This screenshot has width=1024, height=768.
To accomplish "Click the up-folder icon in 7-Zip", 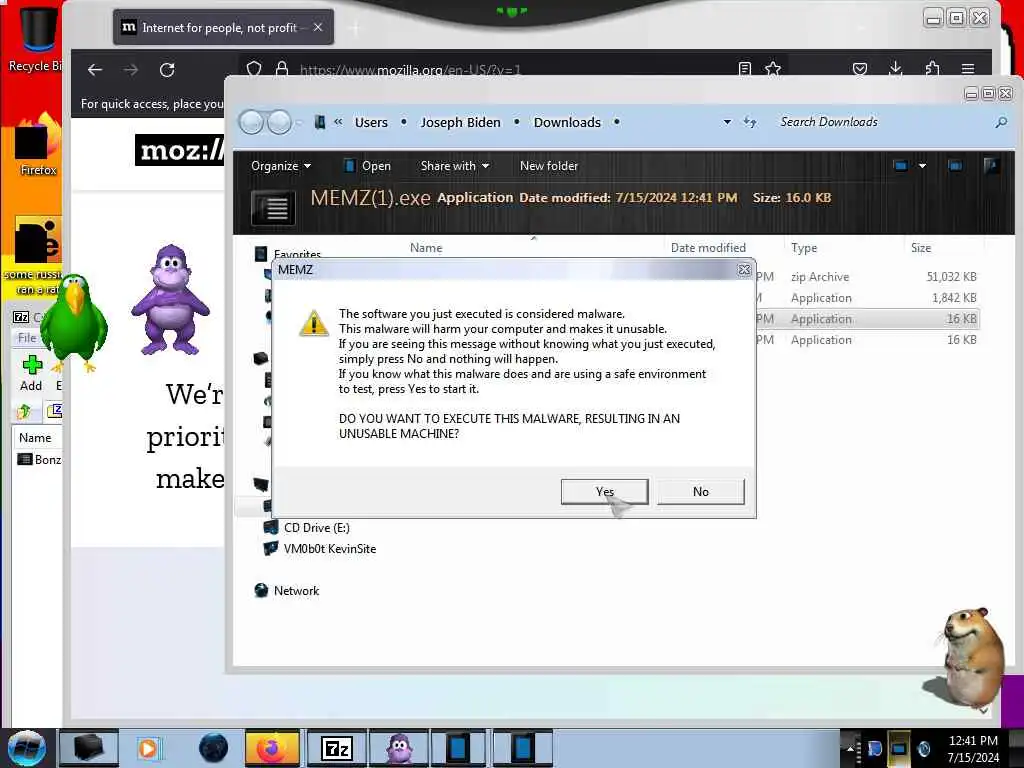I will click(24, 411).
